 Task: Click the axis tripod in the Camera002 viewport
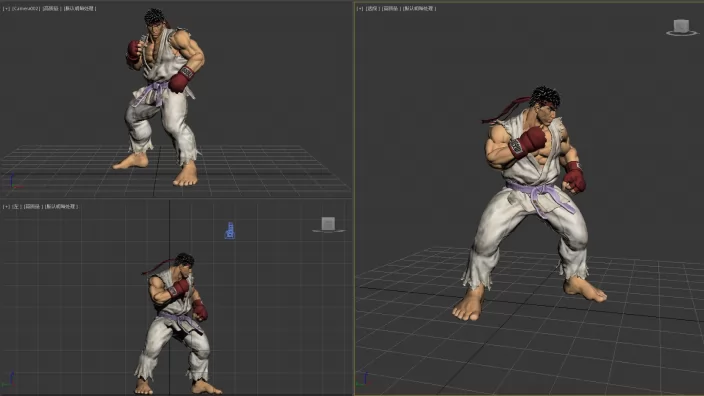pyautogui.click(x=12, y=181)
